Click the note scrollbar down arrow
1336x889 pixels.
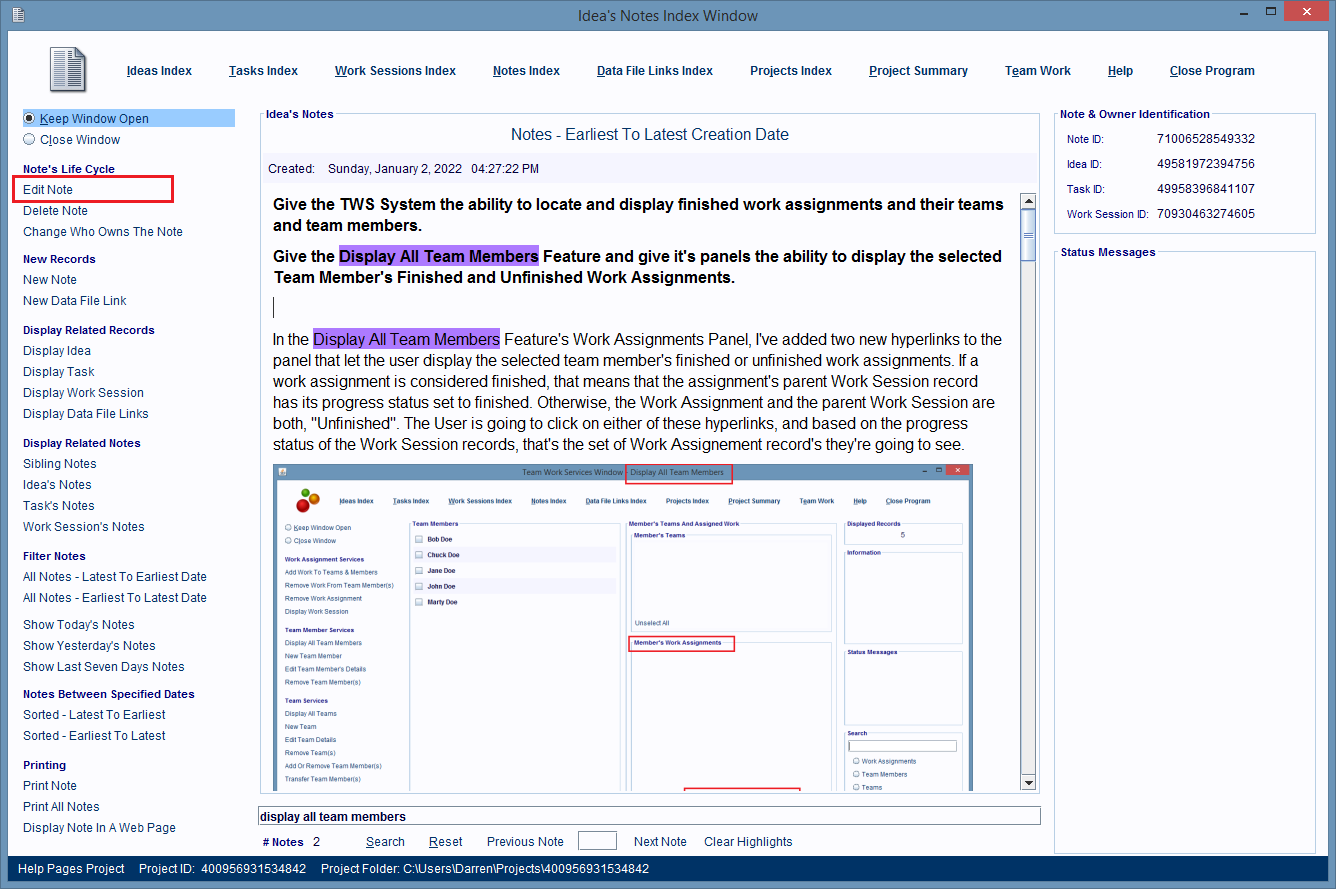coord(1028,782)
